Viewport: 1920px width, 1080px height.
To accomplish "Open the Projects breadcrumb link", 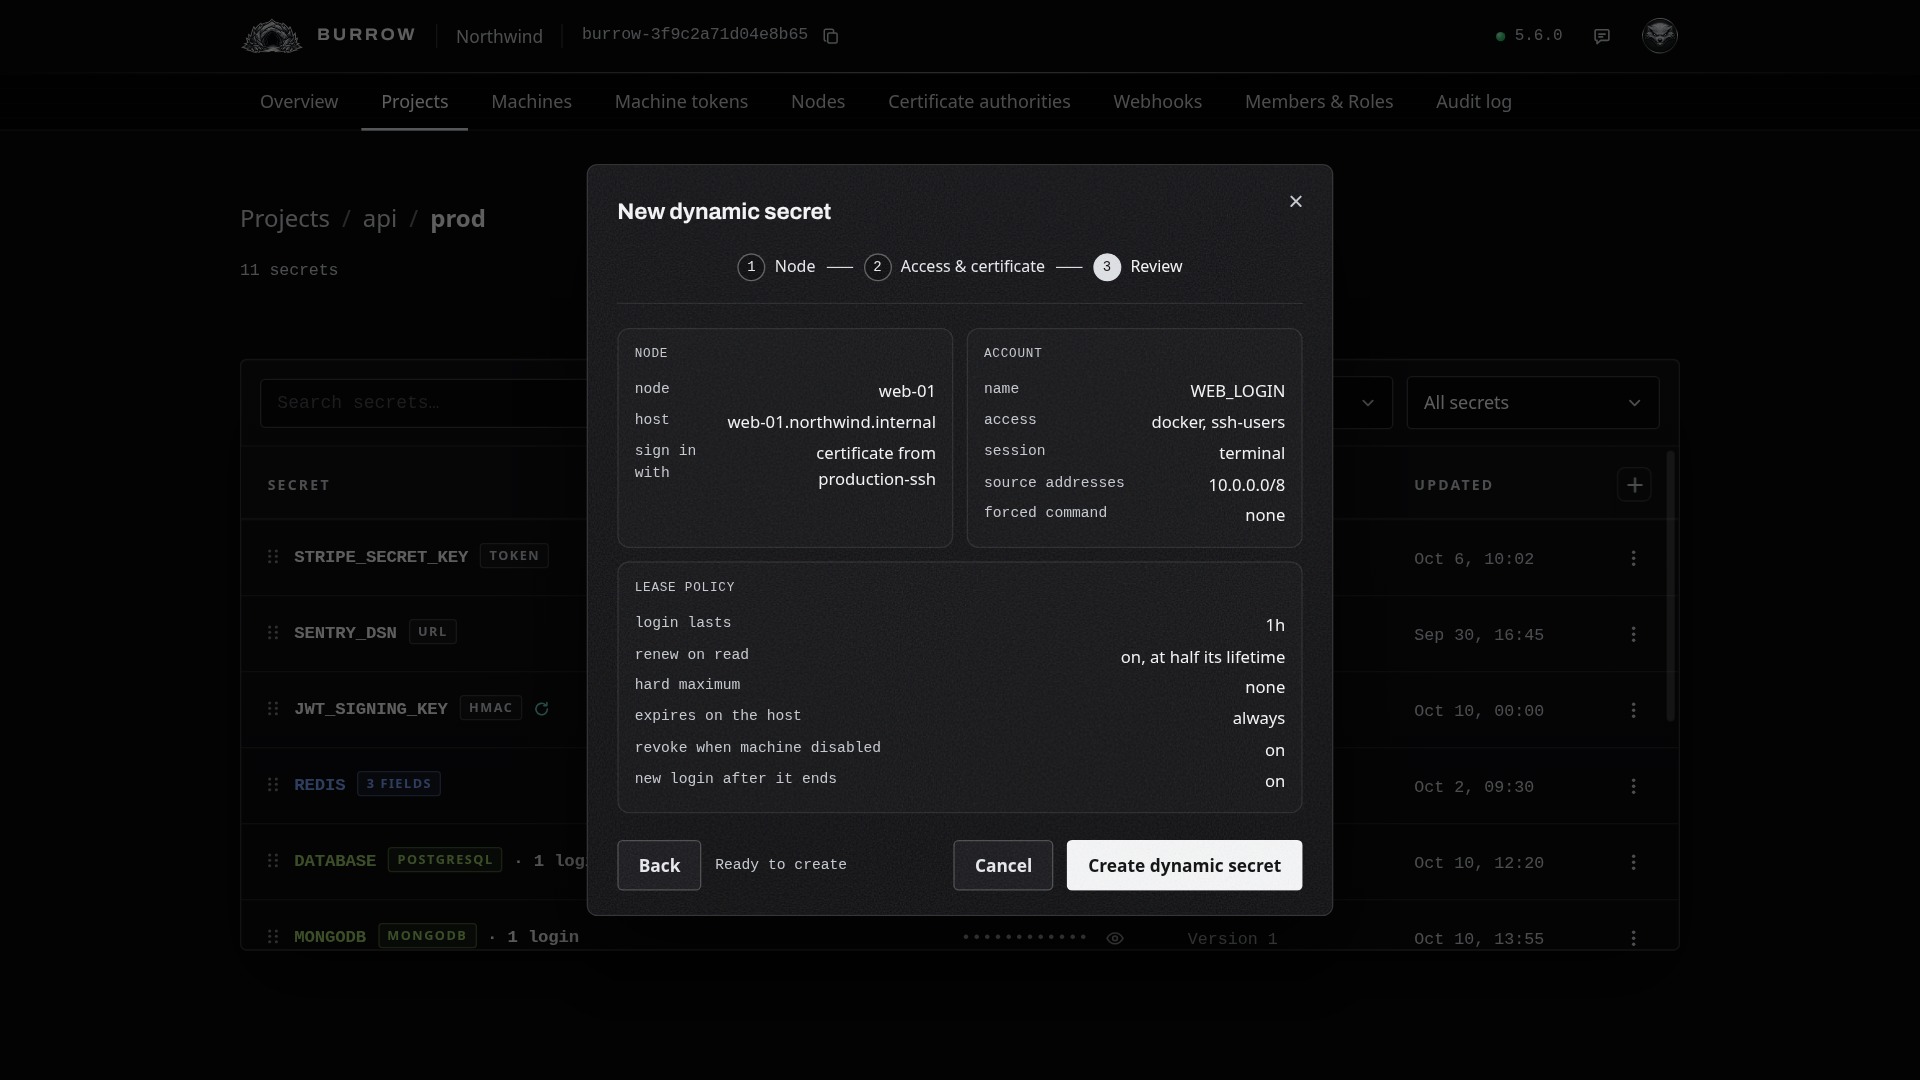I will click(285, 219).
